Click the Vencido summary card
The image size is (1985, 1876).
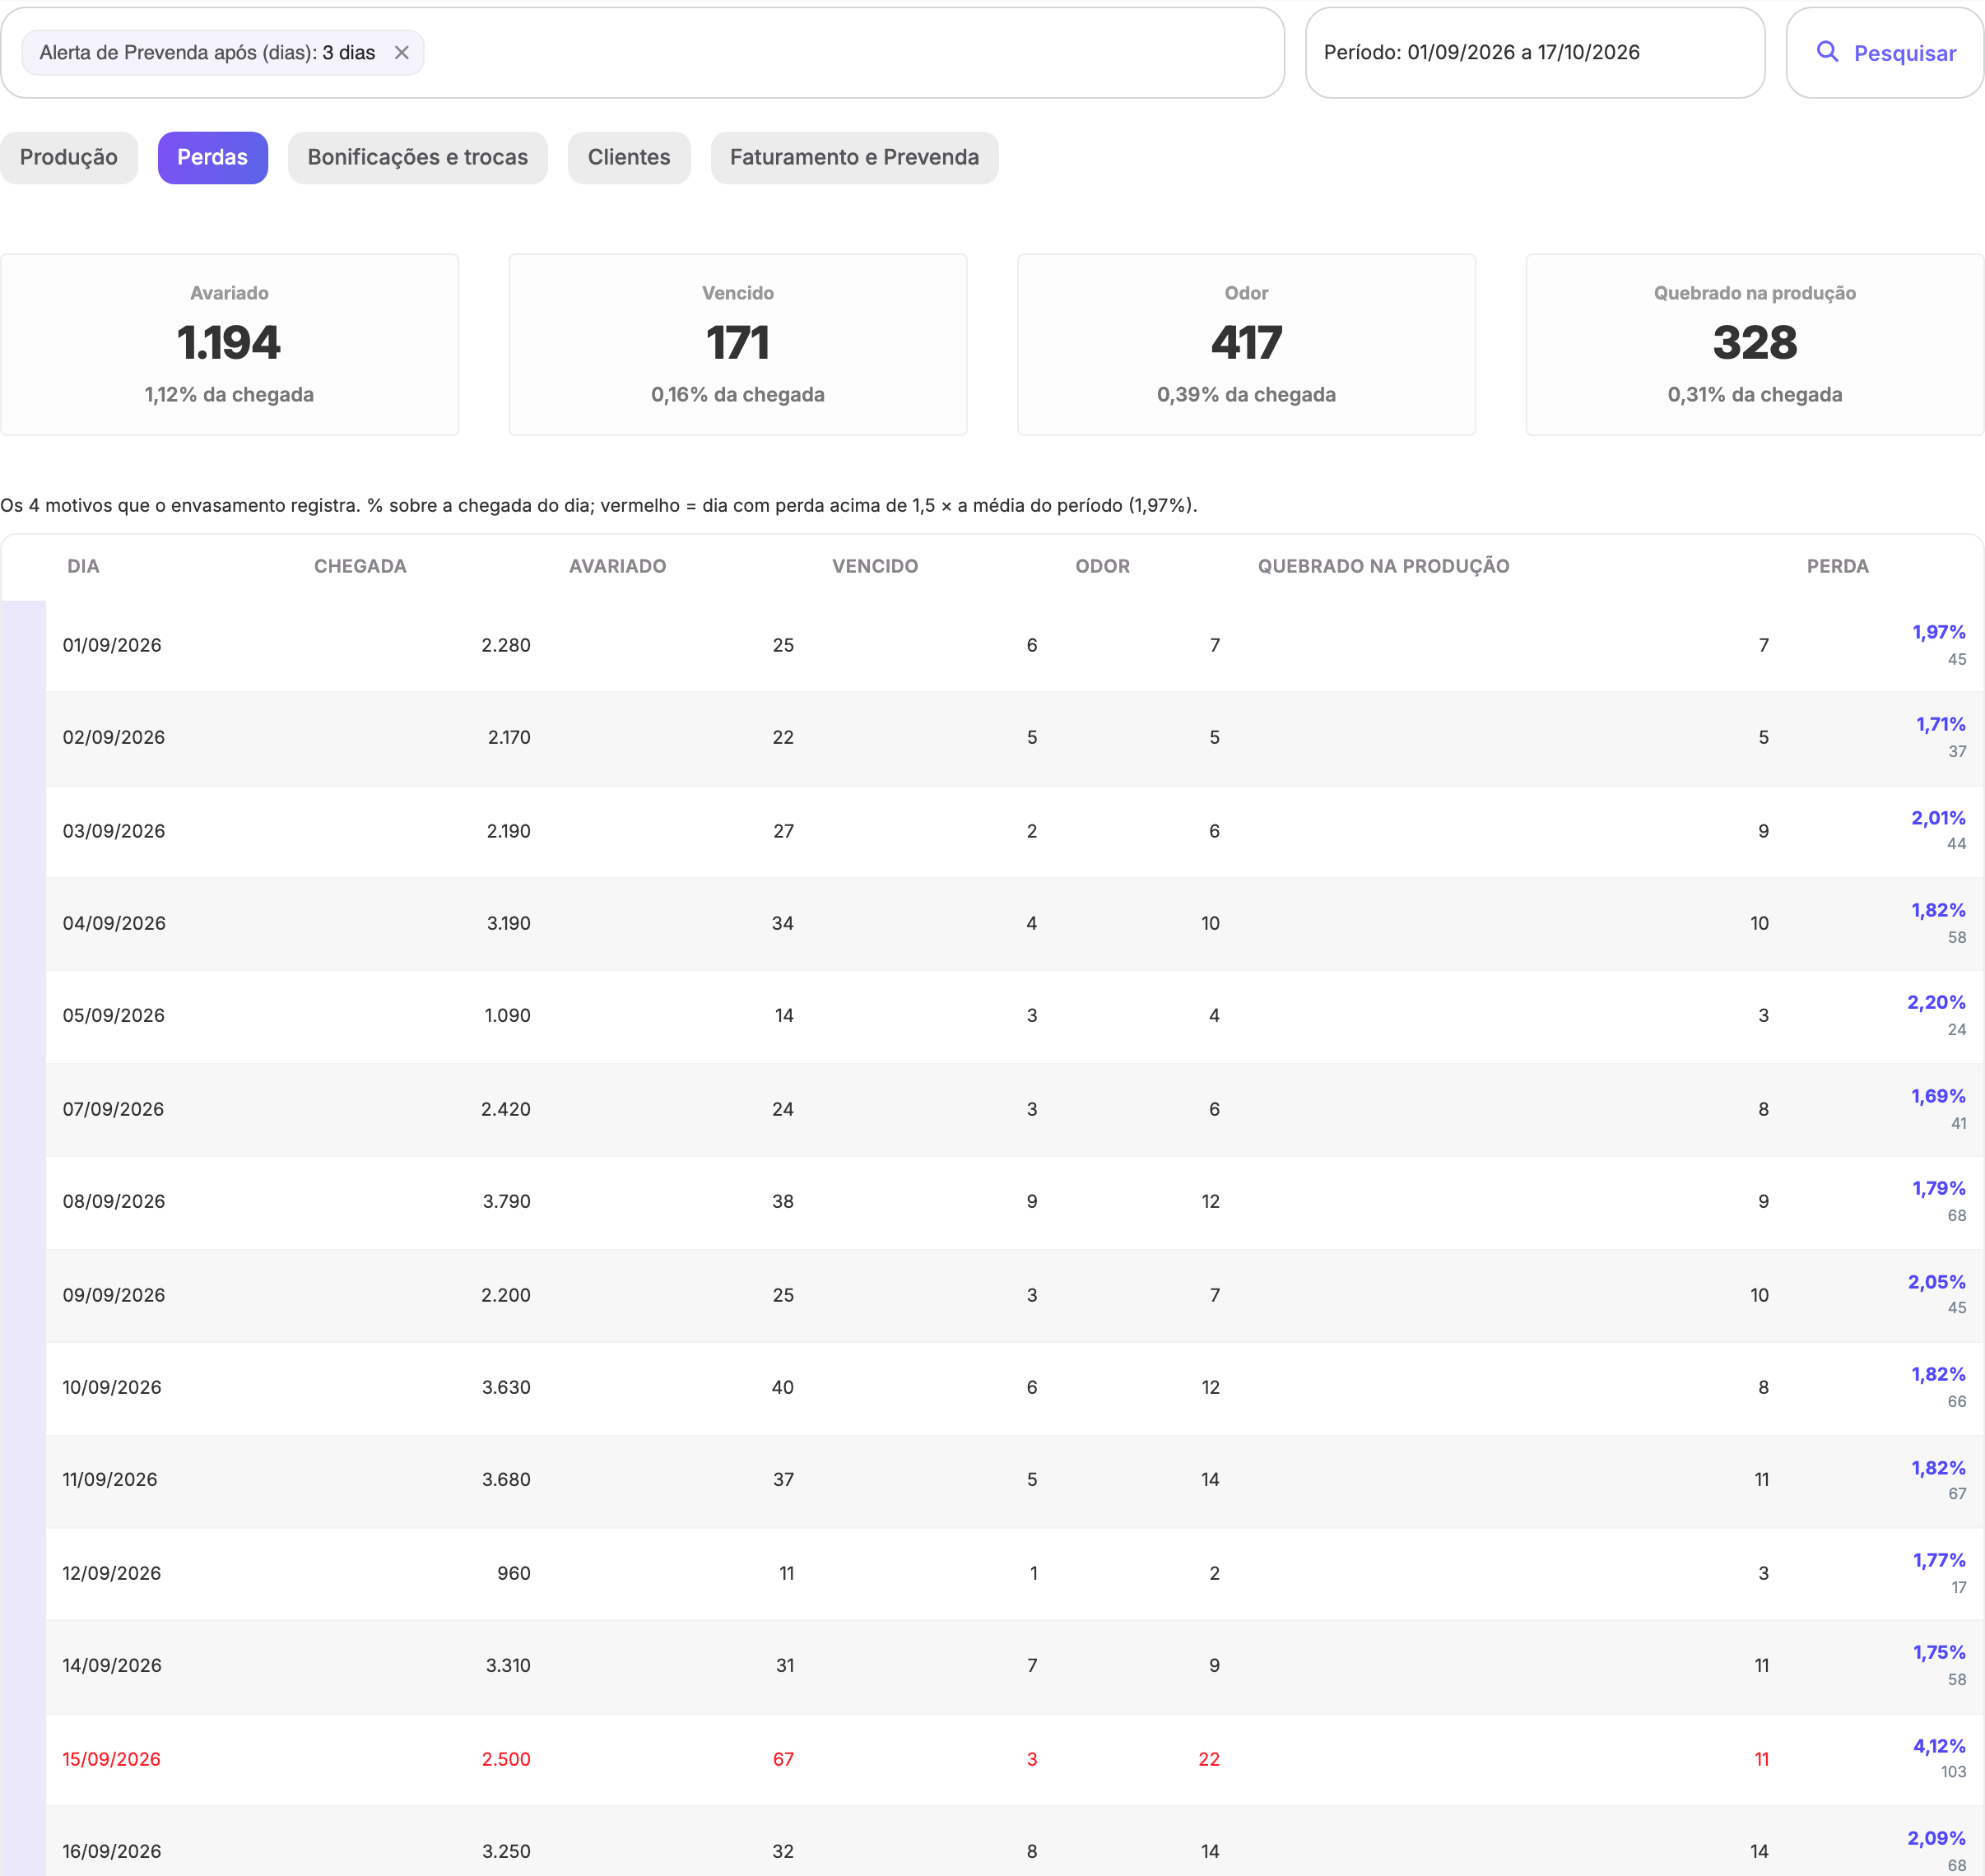pos(738,344)
